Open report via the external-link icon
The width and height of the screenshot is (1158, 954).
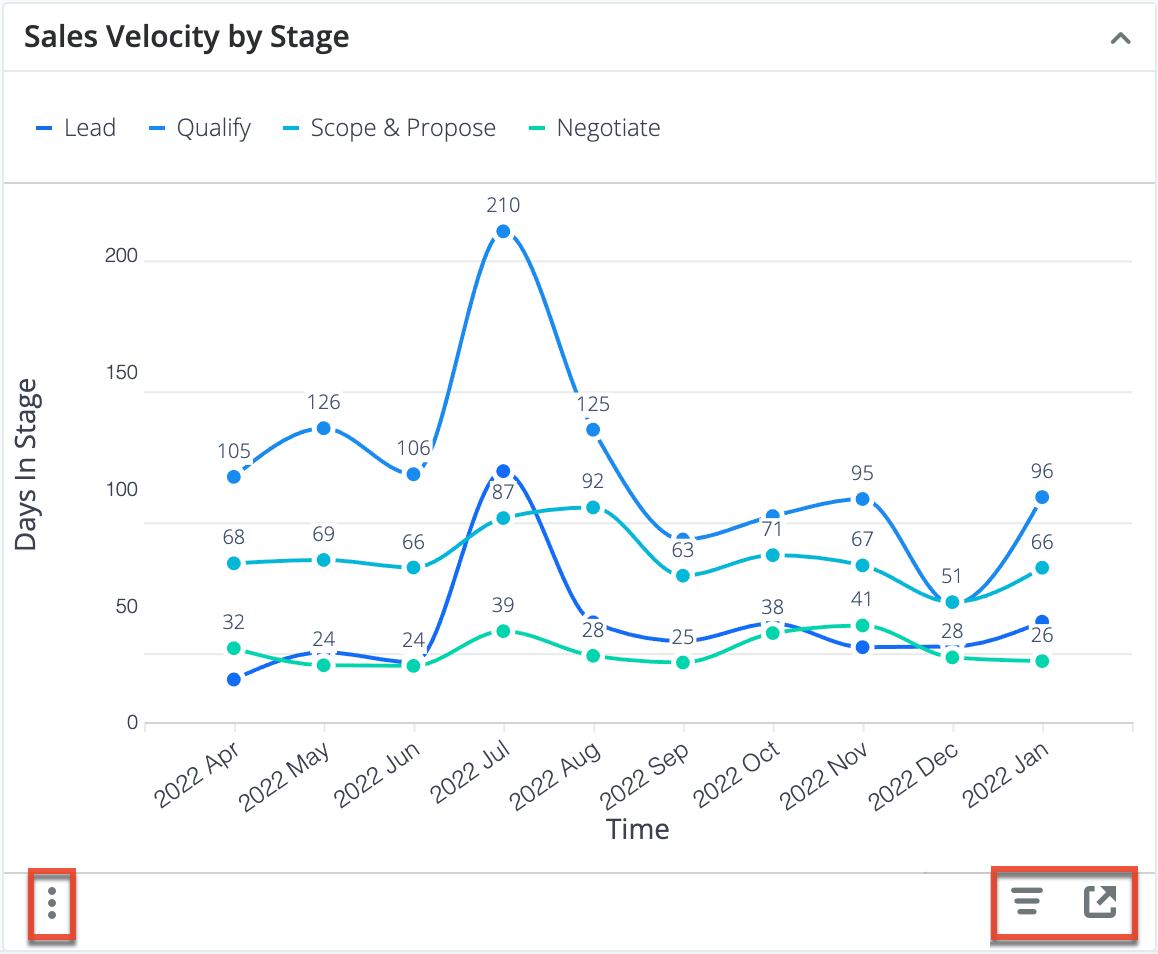pos(1100,902)
